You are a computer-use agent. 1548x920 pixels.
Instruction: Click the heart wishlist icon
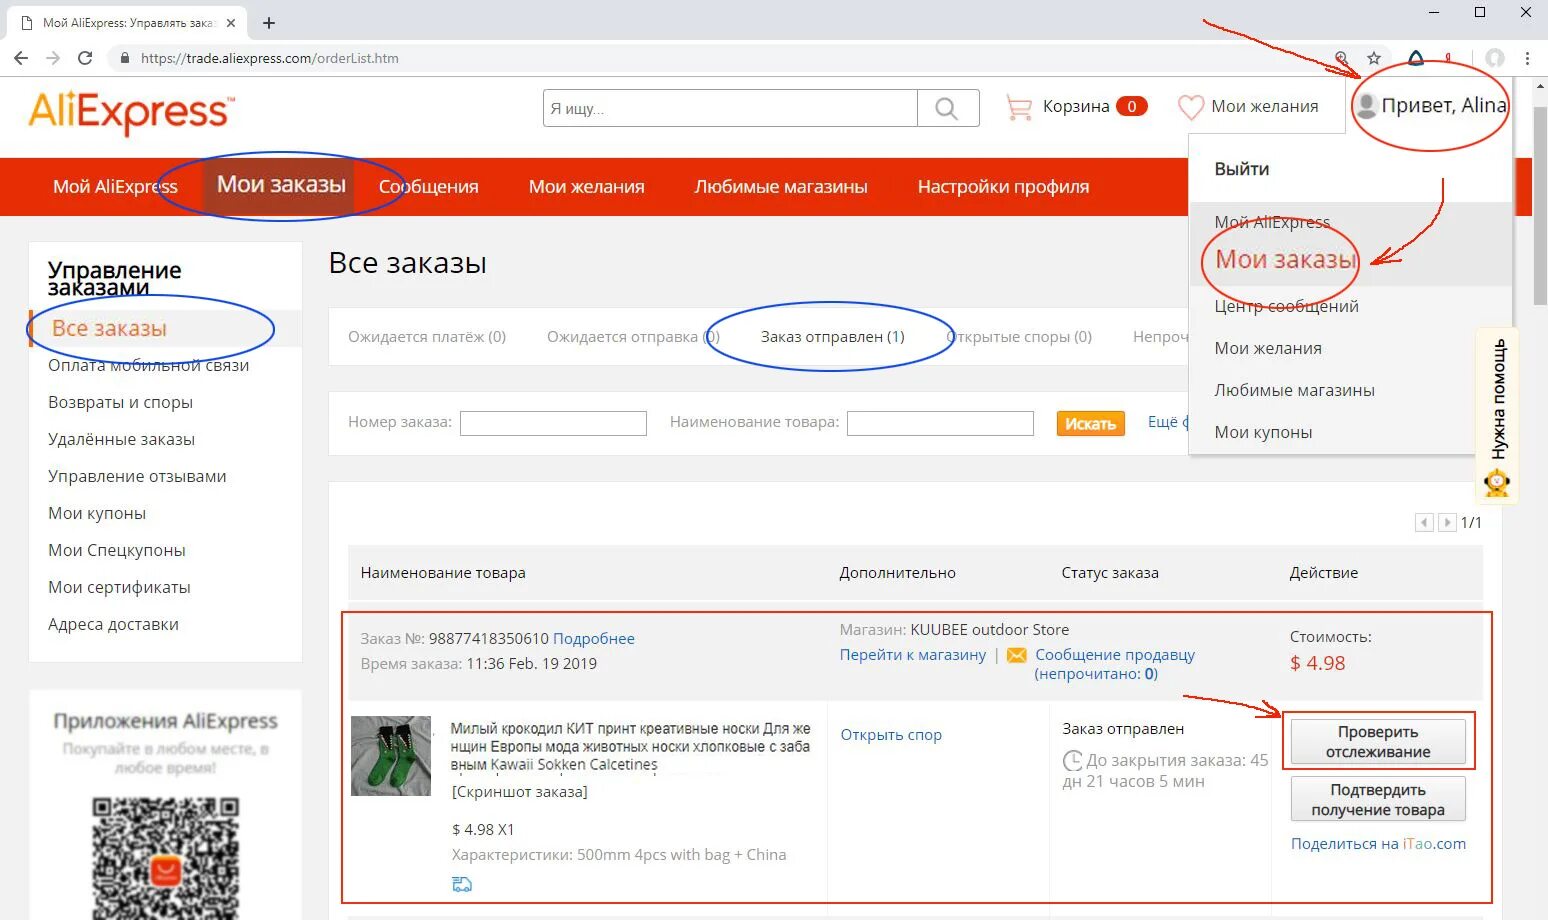[1190, 106]
